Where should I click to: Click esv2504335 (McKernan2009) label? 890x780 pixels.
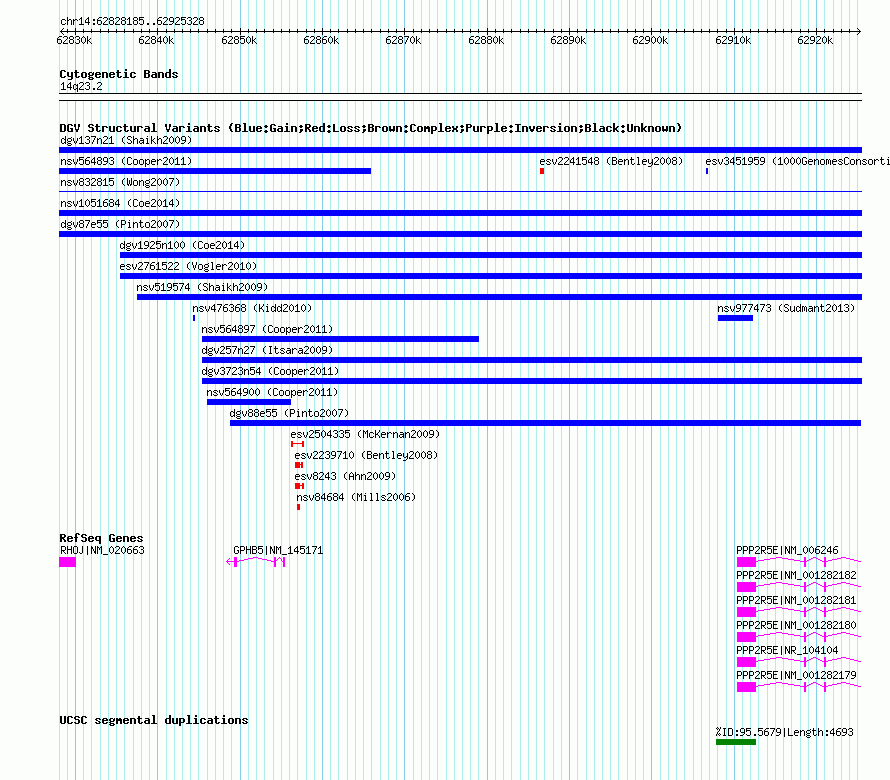coord(365,434)
